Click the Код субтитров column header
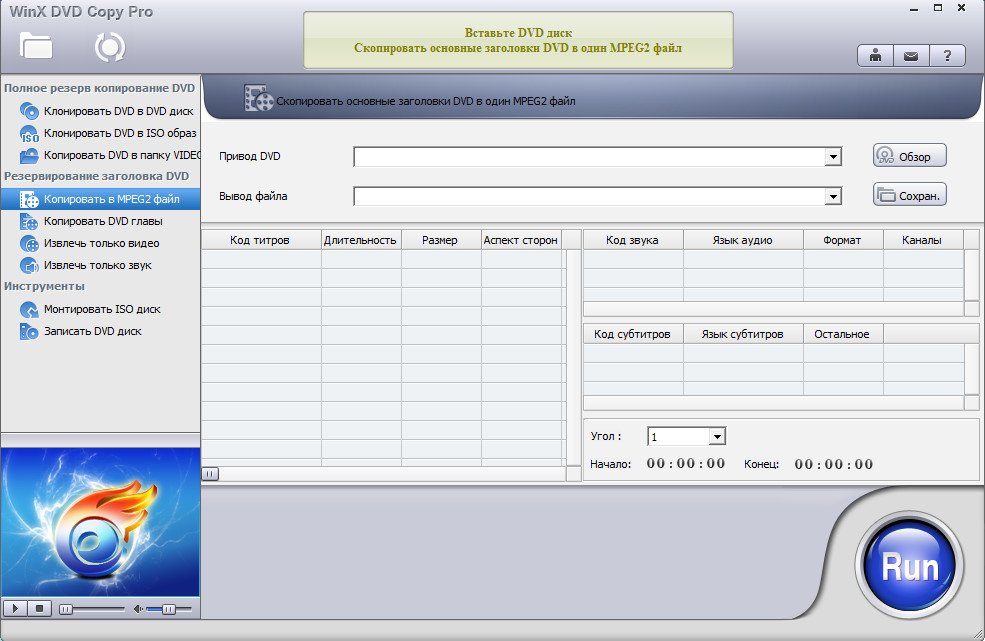This screenshot has height=641, width=985. (633, 334)
